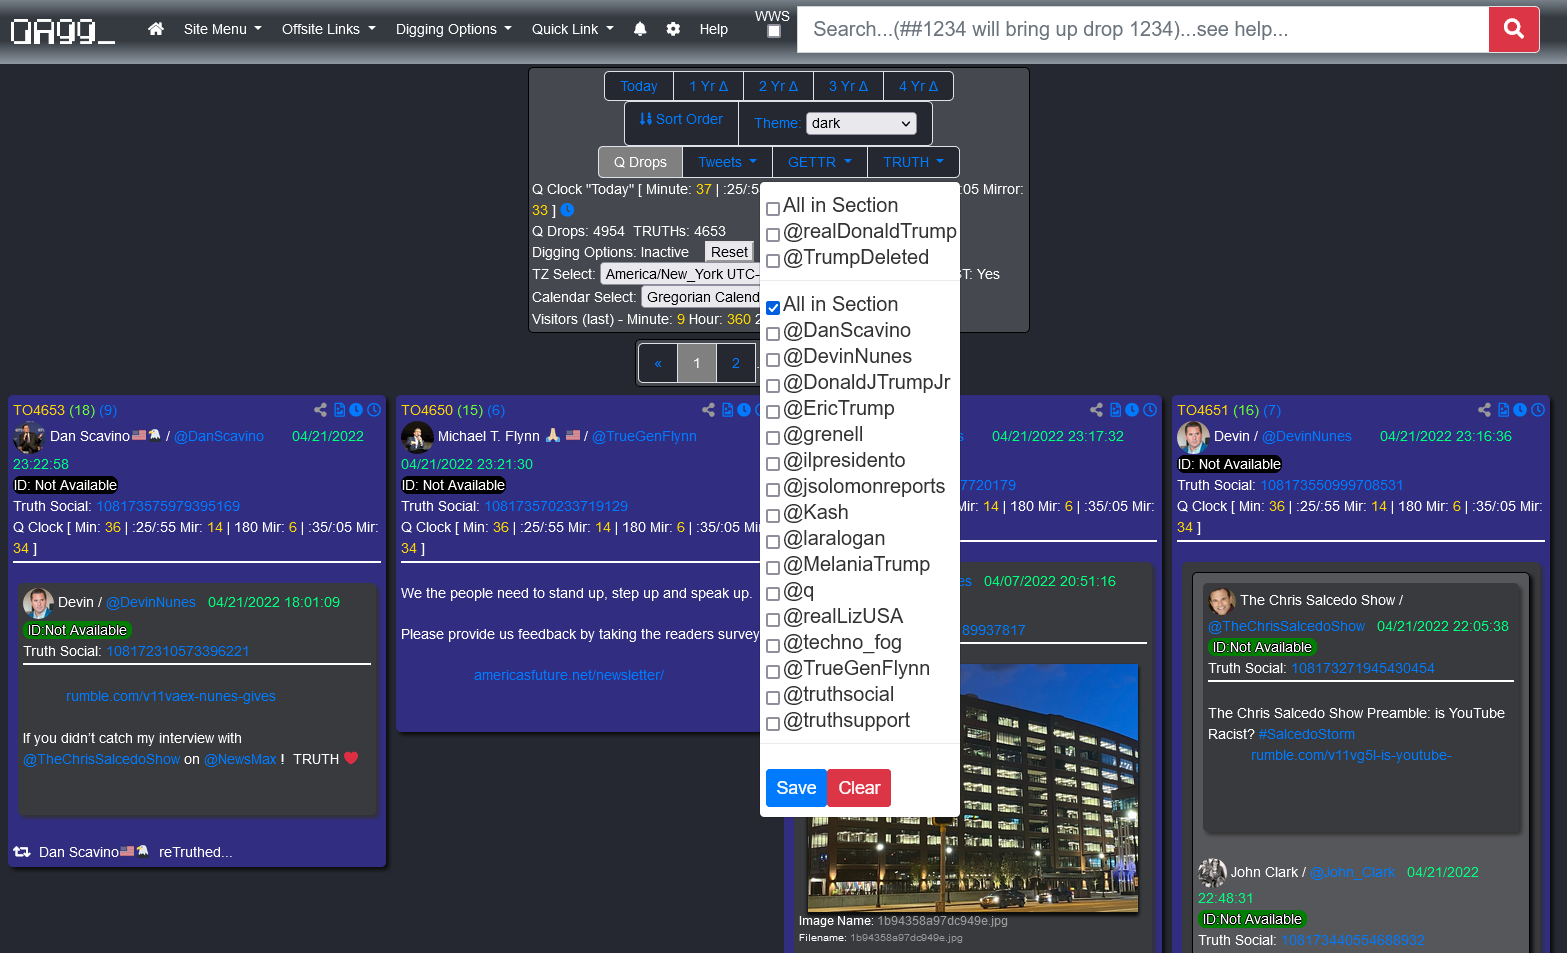Share post TO4650
The image size is (1567, 953).
tap(708, 410)
